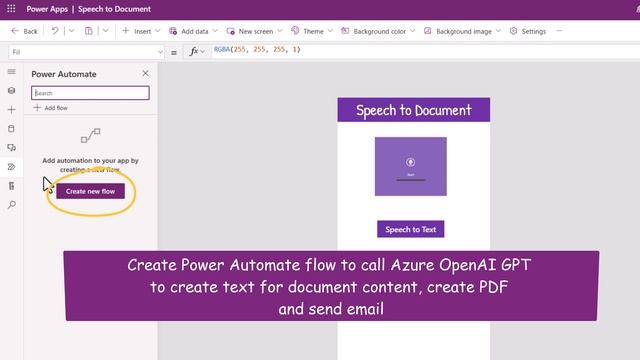Click the Insert plus icon in the sidebar
This screenshot has height=360, width=640.
click(11, 109)
